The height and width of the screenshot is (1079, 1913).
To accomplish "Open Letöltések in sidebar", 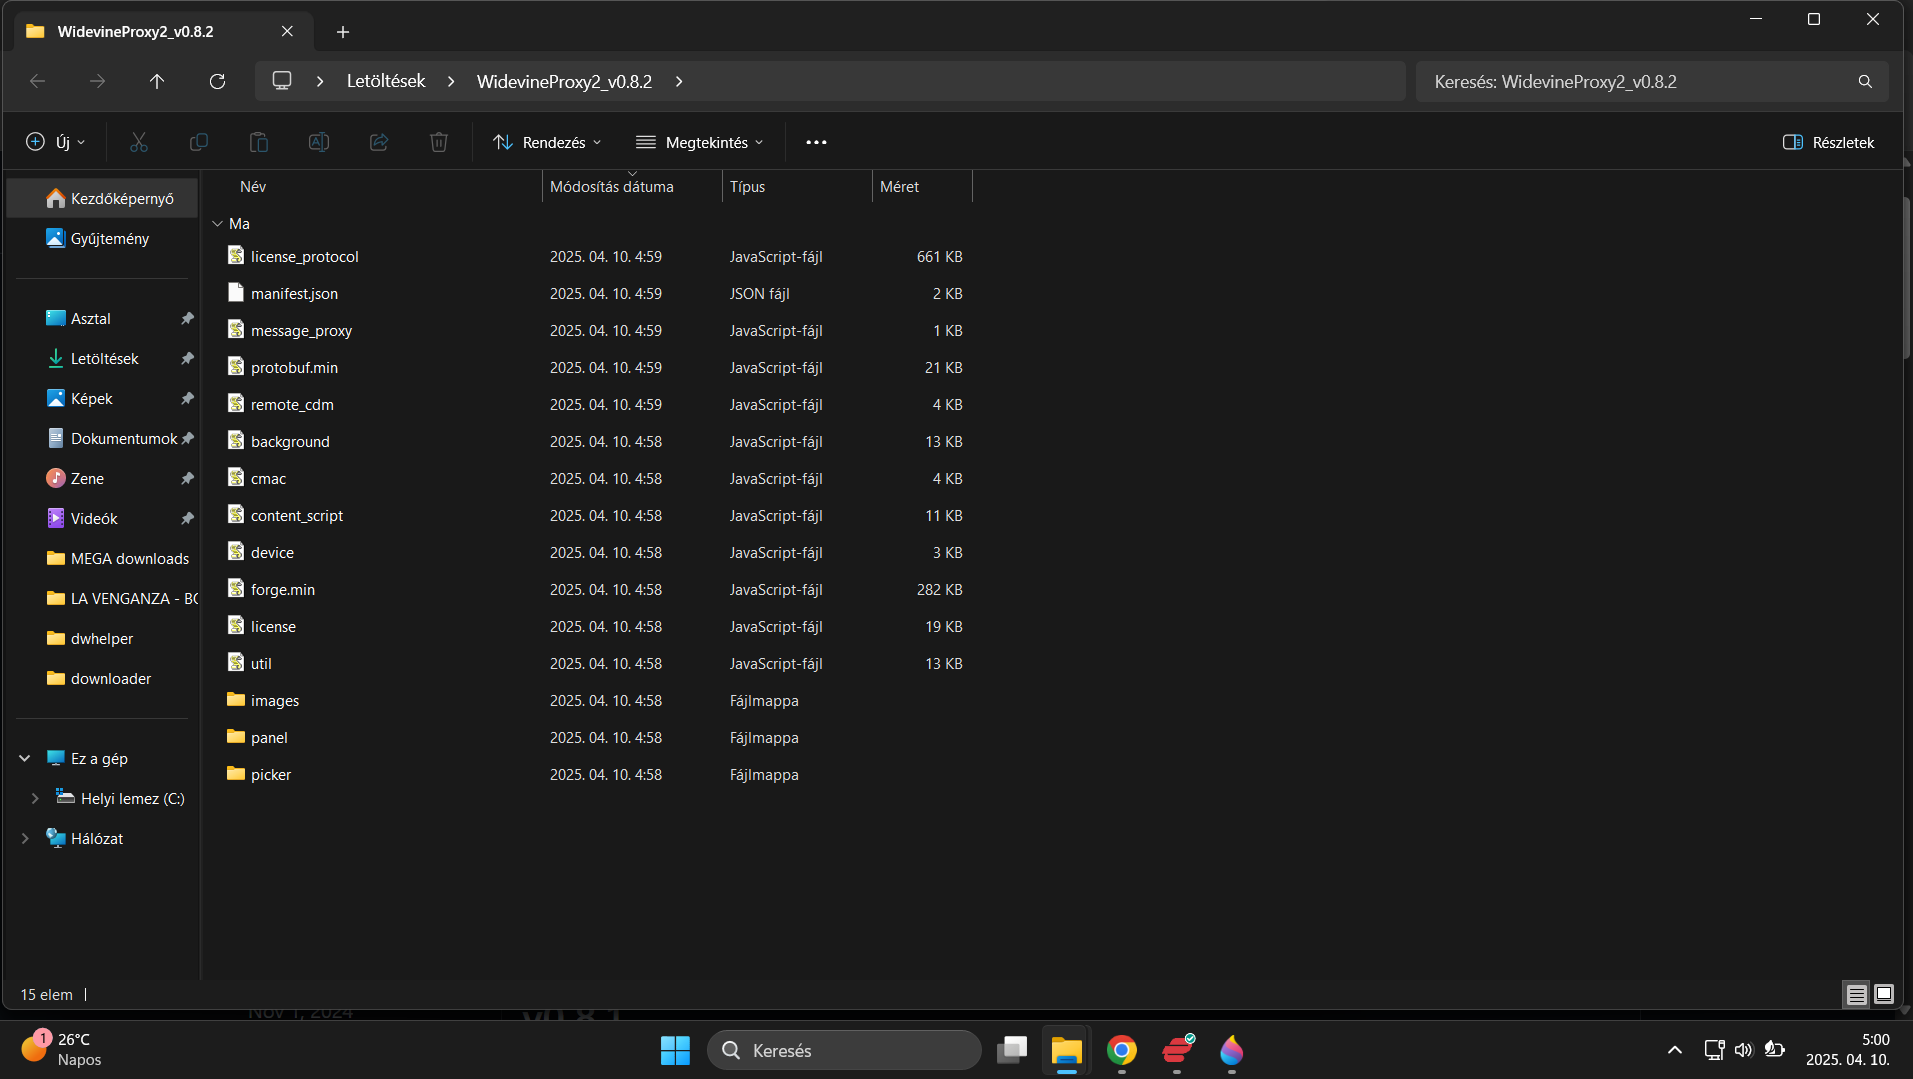I will point(102,358).
